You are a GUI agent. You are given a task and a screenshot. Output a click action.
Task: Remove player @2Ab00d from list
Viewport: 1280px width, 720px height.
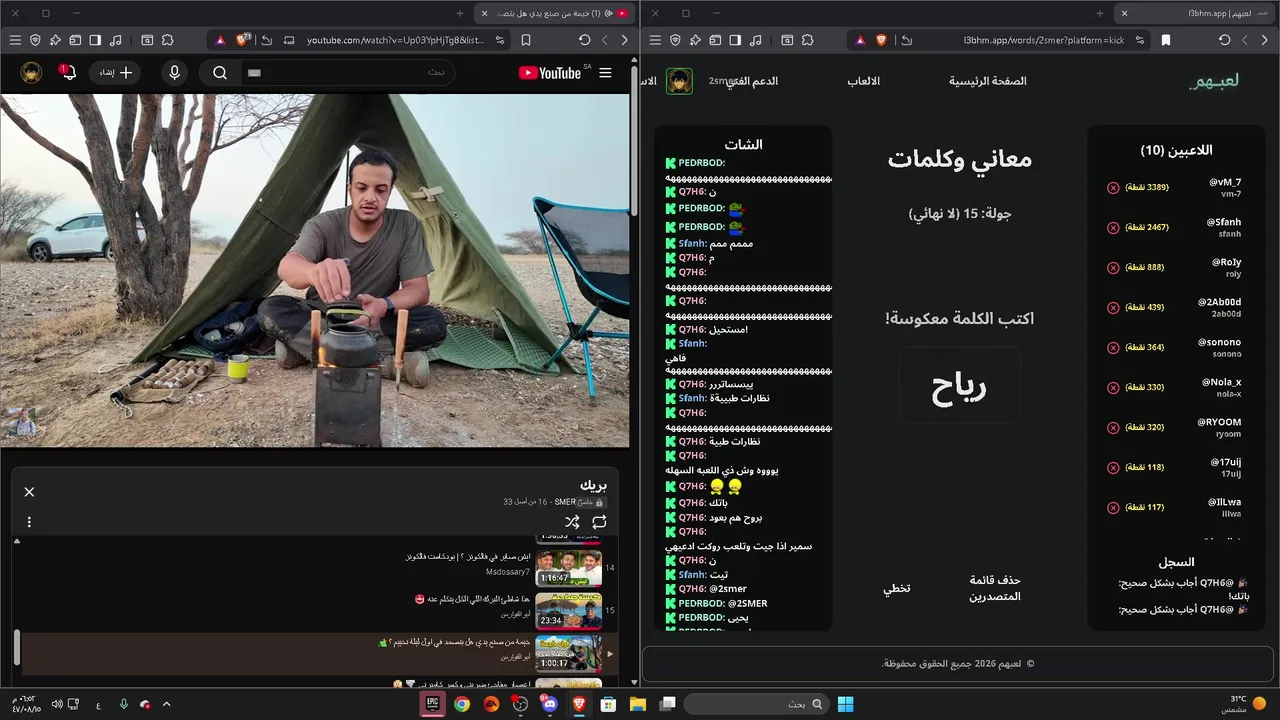(1113, 307)
